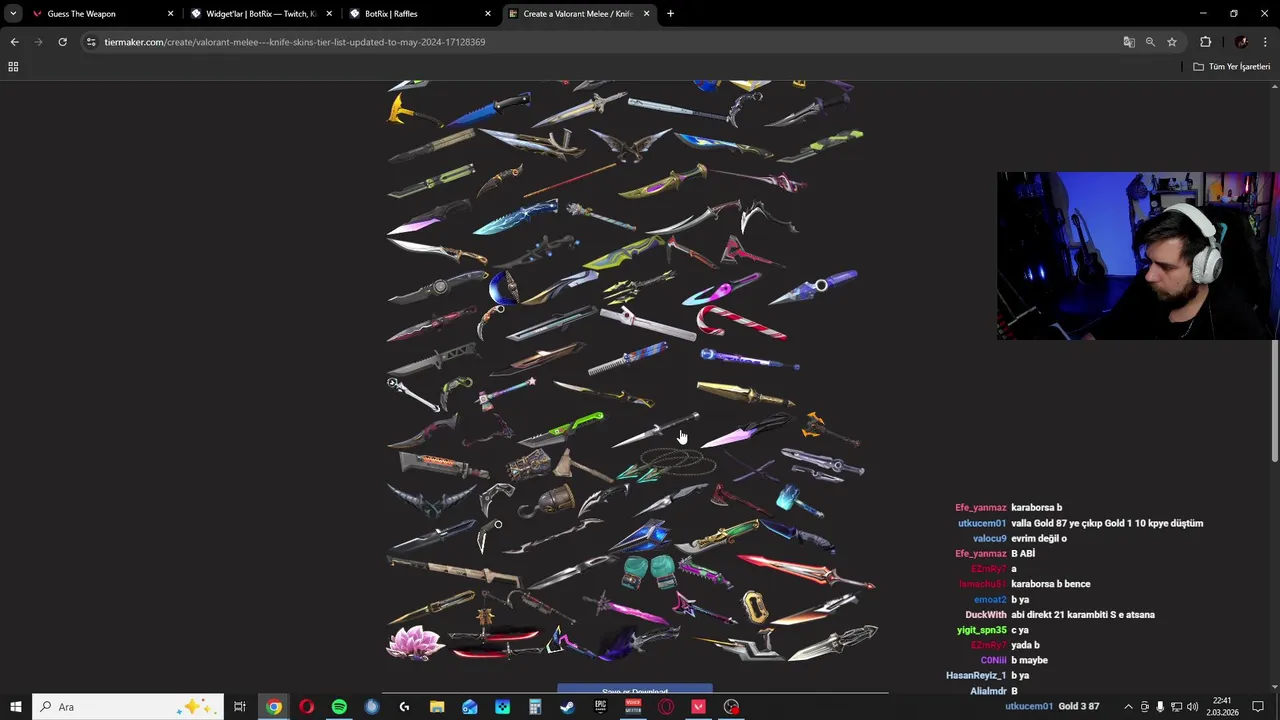Viewport: 1280px width, 720px height.
Task: Open Google Chrome from the taskbar
Action: pyautogui.click(x=273, y=707)
